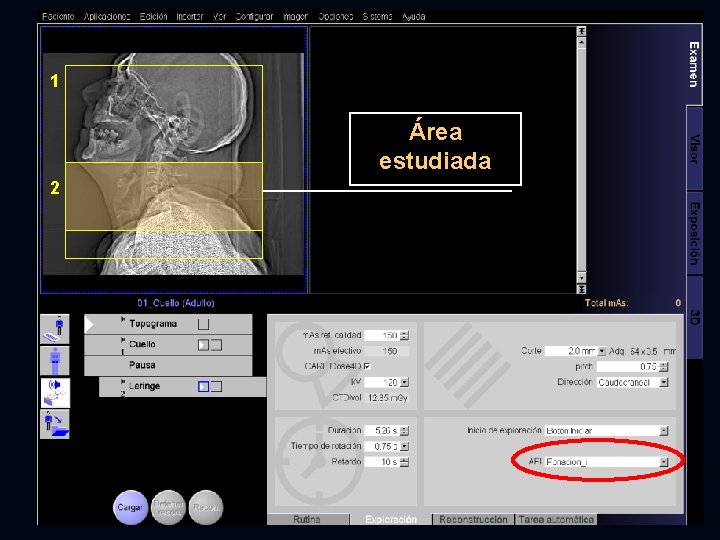The image size is (720, 540).
Task: Switch to the Reconstrucción tab
Action: [x=473, y=519]
